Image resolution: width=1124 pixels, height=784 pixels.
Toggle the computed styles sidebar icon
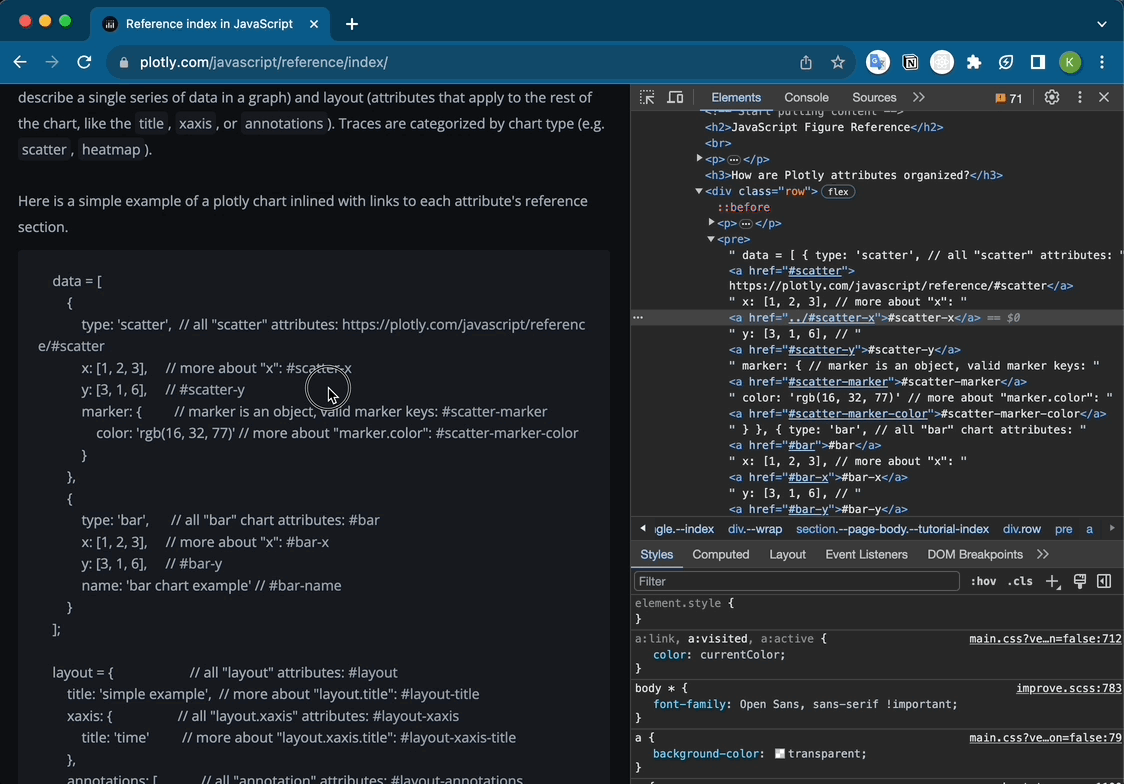click(x=1104, y=581)
